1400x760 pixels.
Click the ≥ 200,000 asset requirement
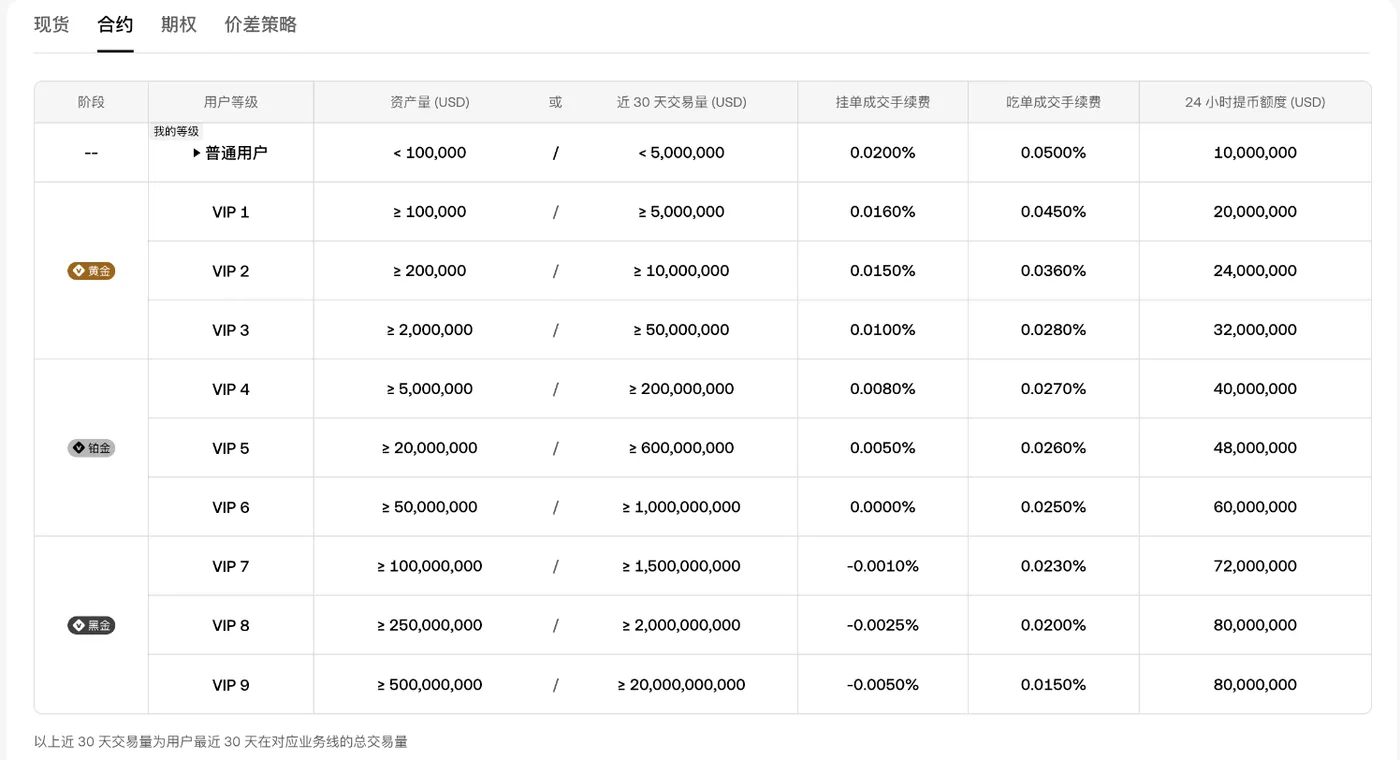coord(430,271)
